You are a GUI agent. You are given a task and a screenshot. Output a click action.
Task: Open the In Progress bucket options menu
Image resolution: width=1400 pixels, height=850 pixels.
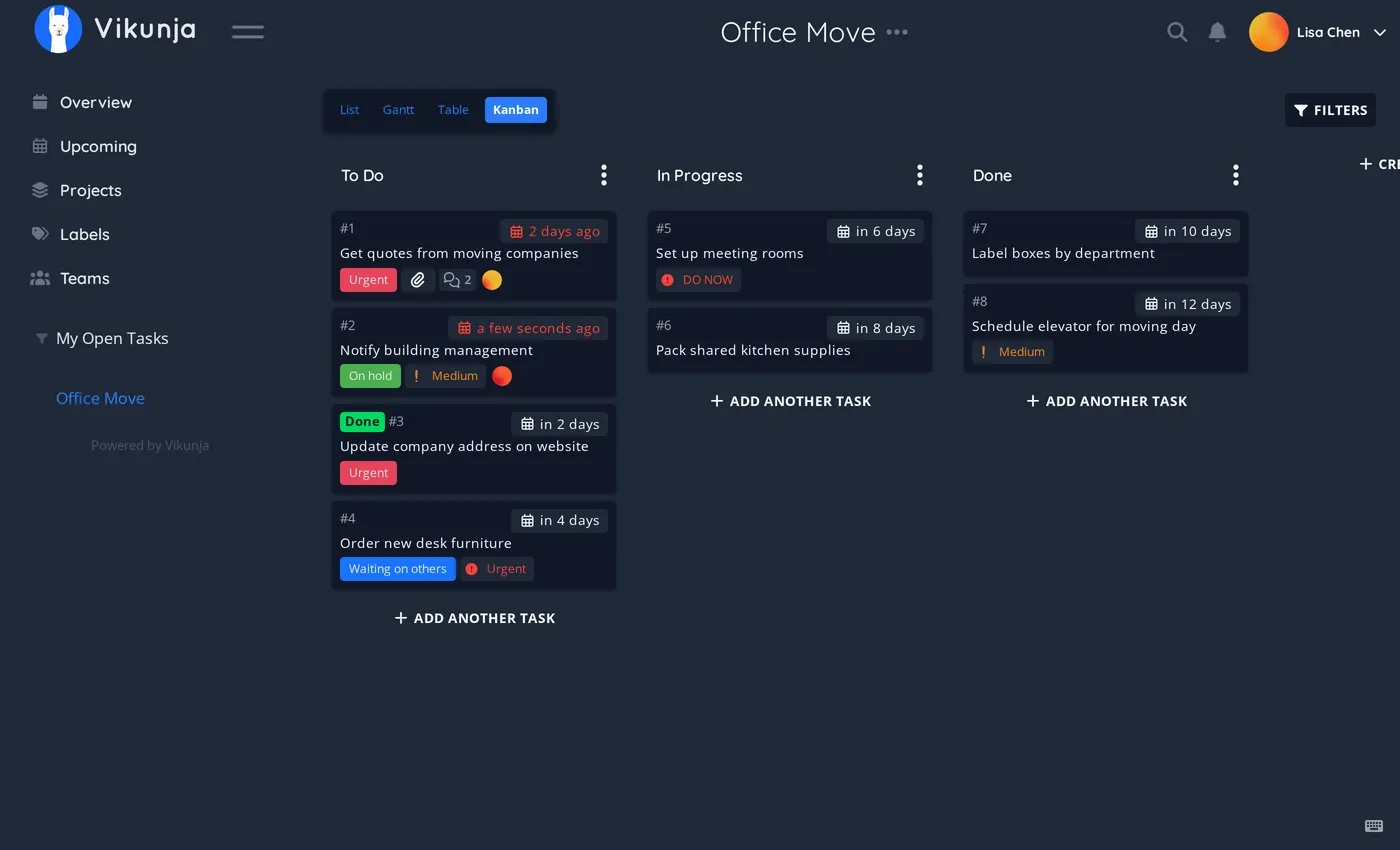[x=919, y=175]
